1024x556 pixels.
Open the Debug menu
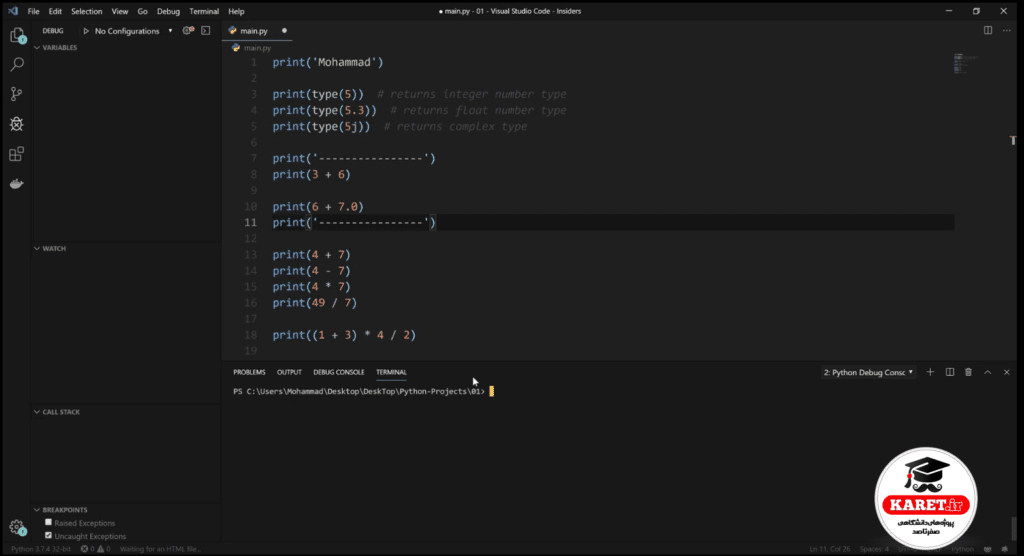pos(168,11)
